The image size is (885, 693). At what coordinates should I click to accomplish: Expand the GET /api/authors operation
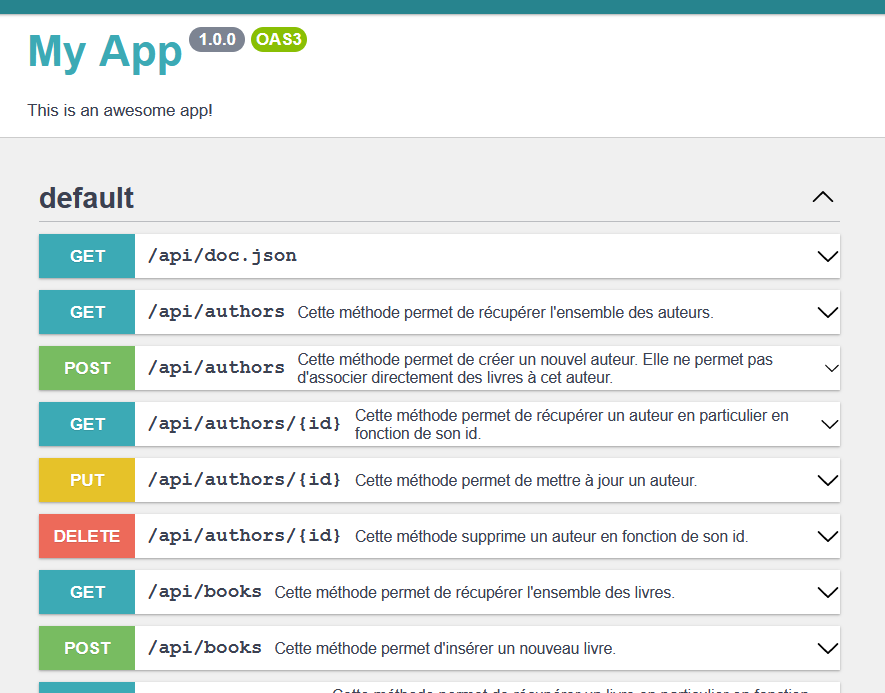coord(827,312)
